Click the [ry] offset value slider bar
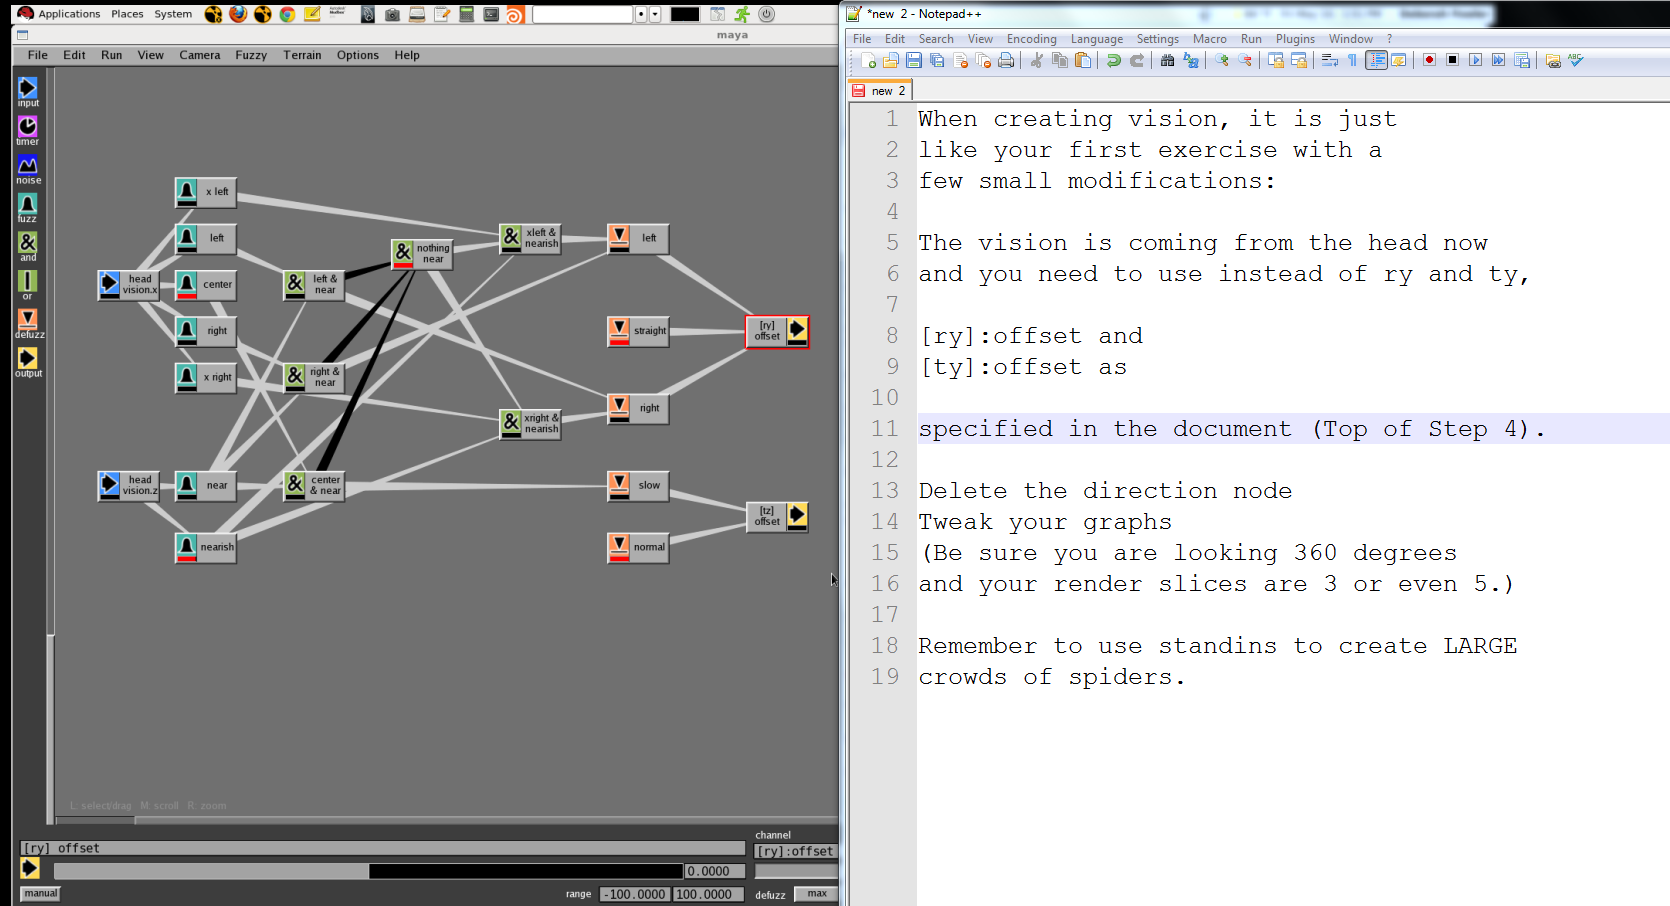 point(369,871)
